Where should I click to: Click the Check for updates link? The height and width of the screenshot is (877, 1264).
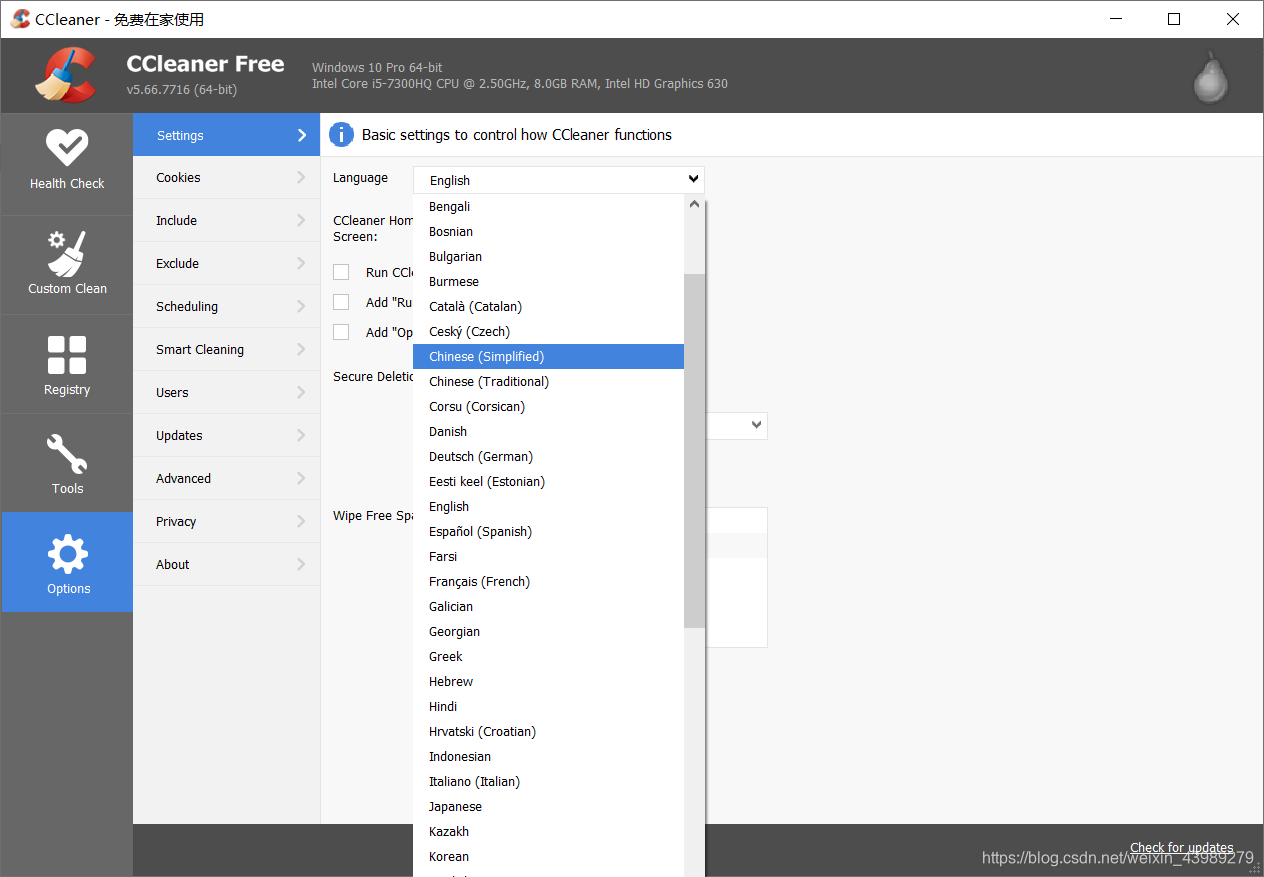(x=1181, y=848)
